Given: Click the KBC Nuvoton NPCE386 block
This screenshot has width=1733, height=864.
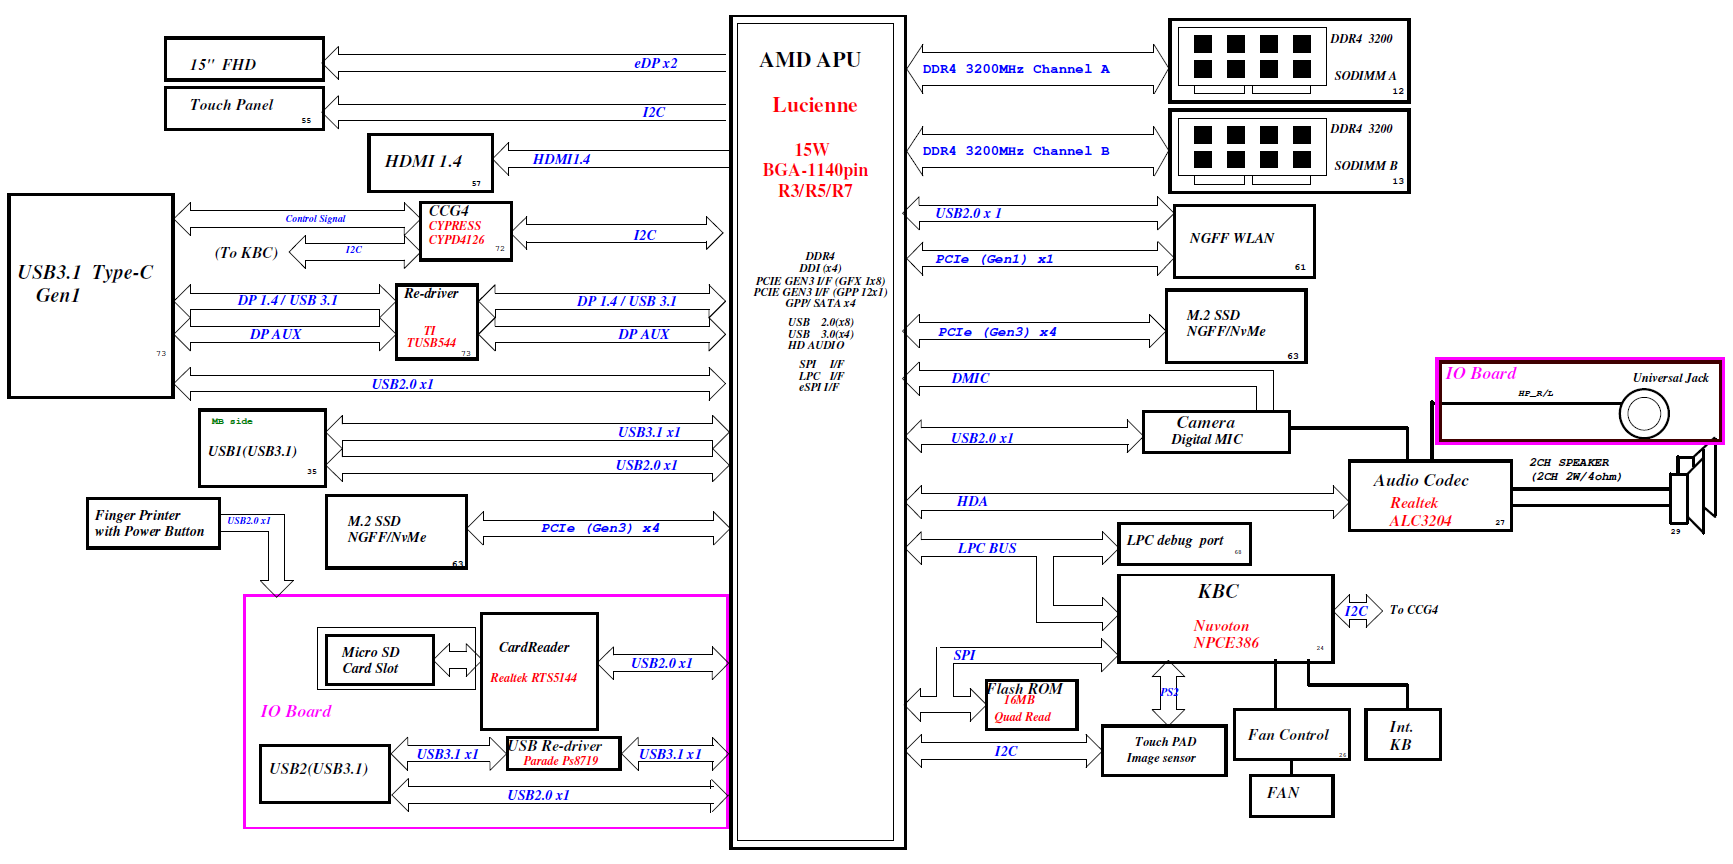Looking at the screenshot, I should click(1225, 618).
